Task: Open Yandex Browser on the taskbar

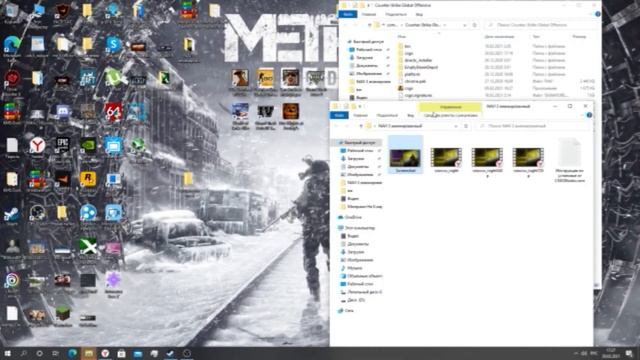Action: pyautogui.click(x=105, y=353)
